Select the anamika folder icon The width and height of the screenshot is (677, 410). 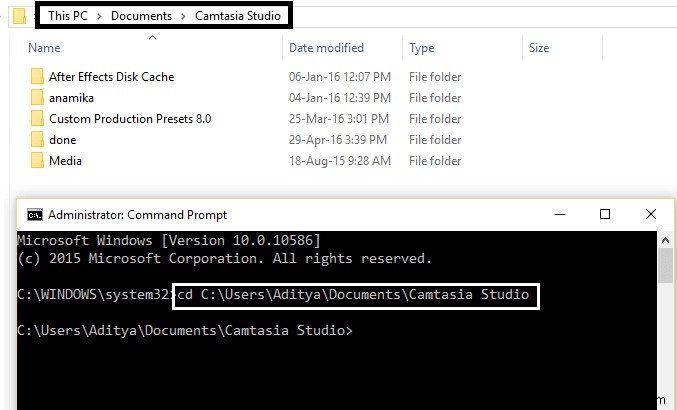coord(37,98)
